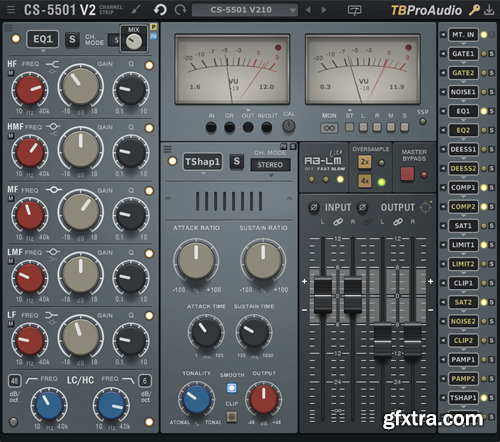
Task: Select the DEESS1 module slot
Action: tap(463, 149)
